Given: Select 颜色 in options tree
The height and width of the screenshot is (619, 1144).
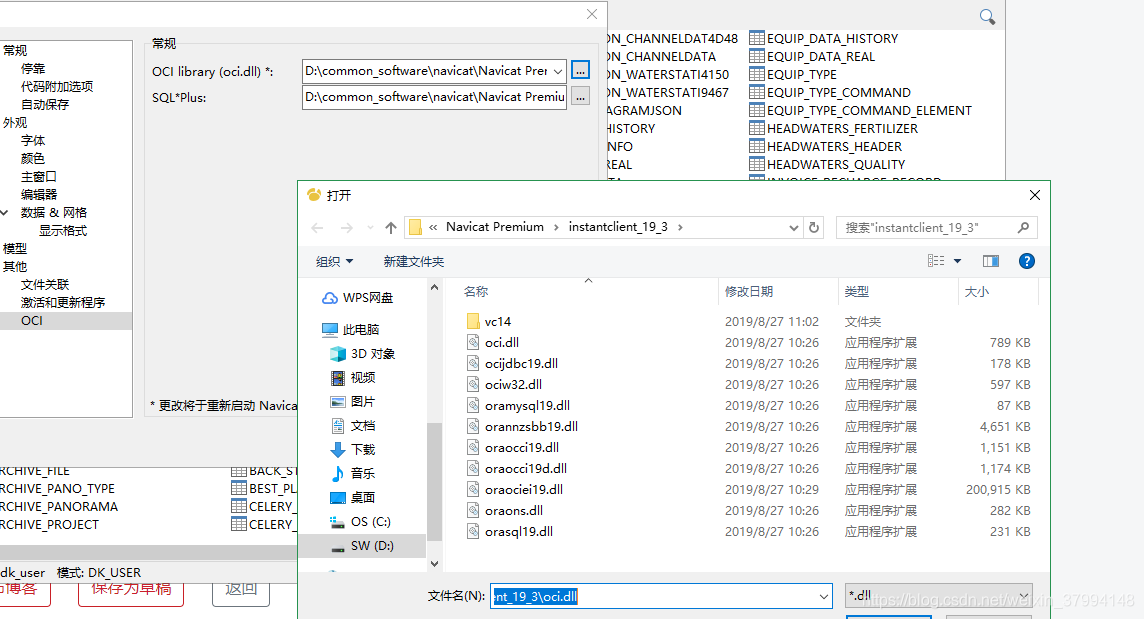Looking at the screenshot, I should click(33, 158).
